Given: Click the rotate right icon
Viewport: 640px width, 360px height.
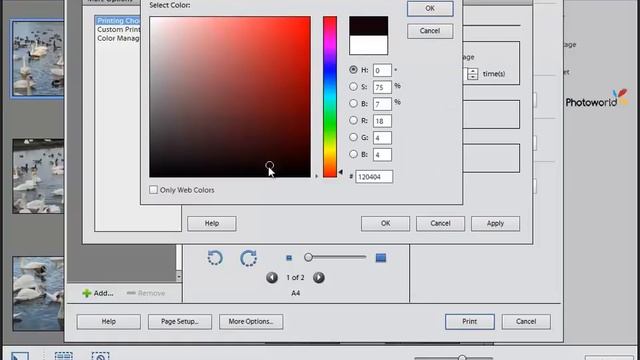Looking at the screenshot, I should (249, 258).
